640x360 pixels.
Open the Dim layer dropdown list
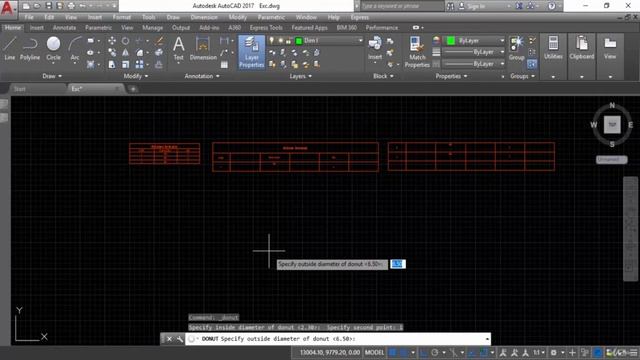(360, 40)
